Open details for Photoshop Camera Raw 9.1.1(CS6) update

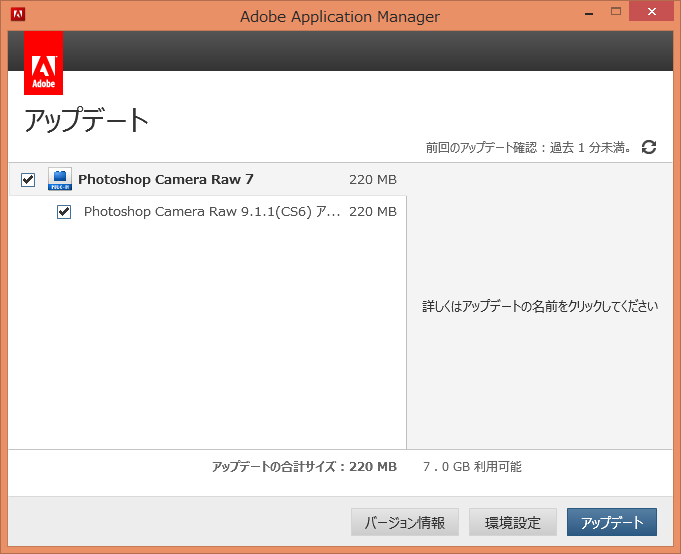pyautogui.click(x=212, y=212)
